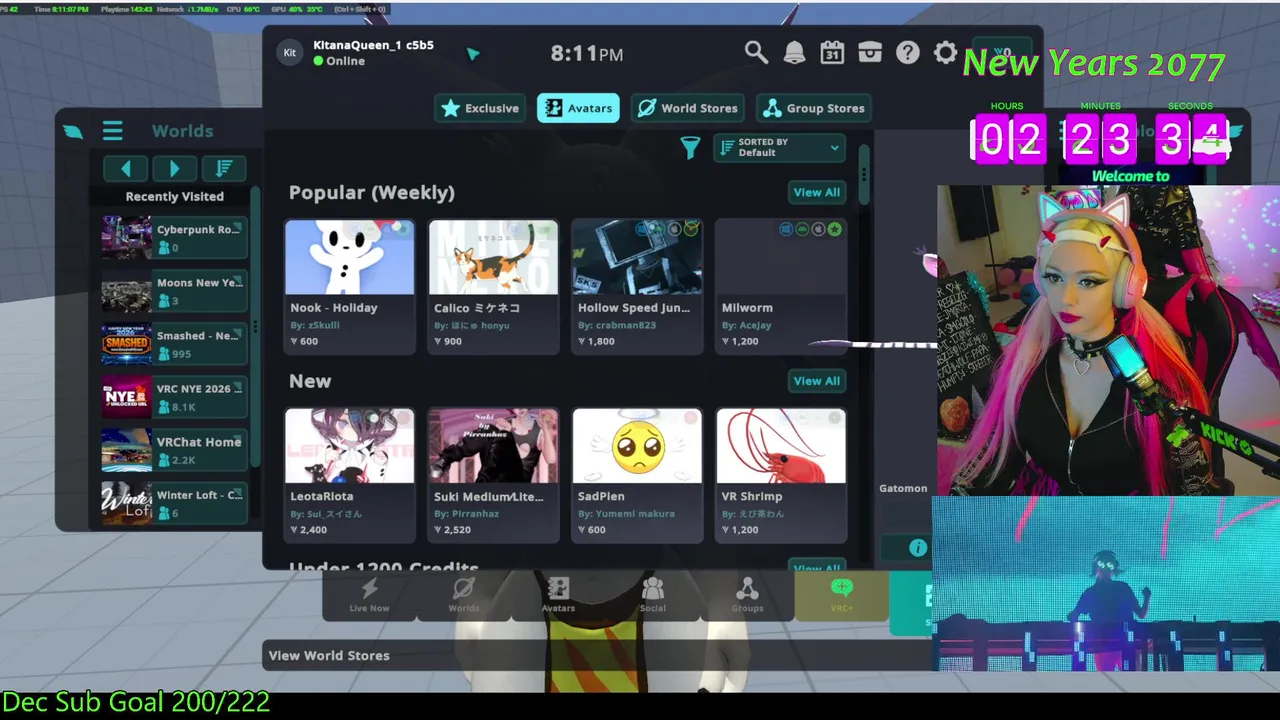
Task: Select Winter Loft - C... recently visited world
Action: [174, 503]
